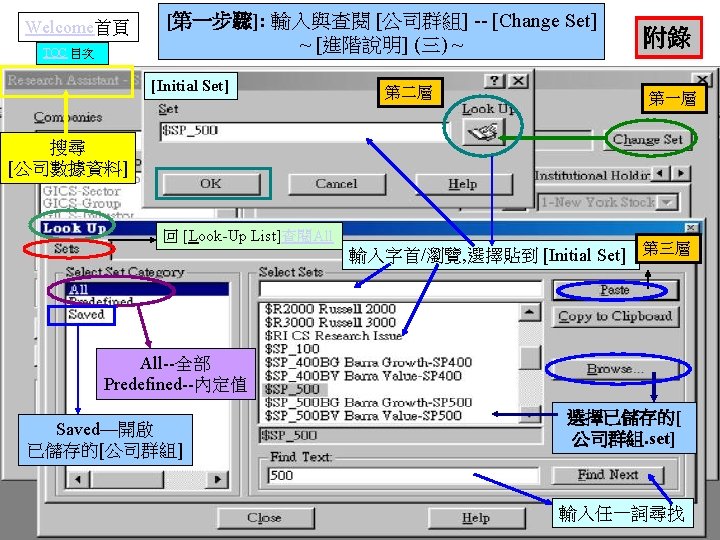Select $SP_500BV Barra Value-SP500

coord(363,416)
